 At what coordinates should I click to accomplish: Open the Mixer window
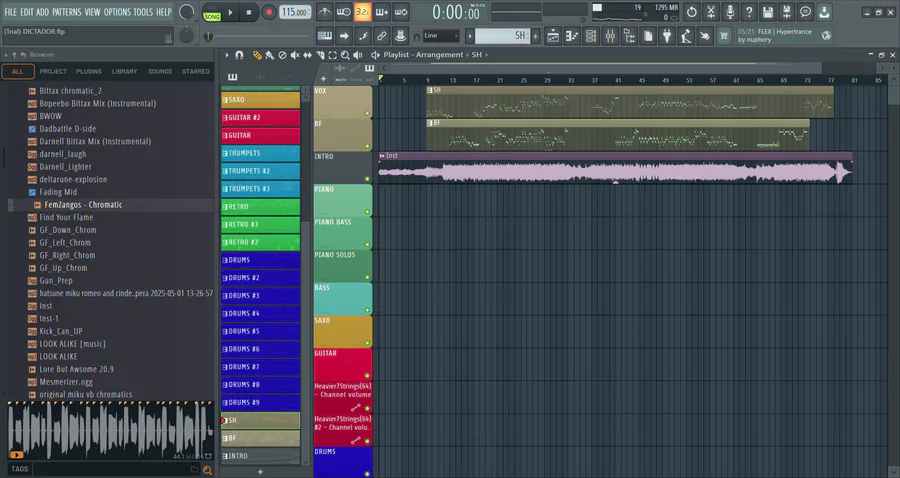[610, 36]
